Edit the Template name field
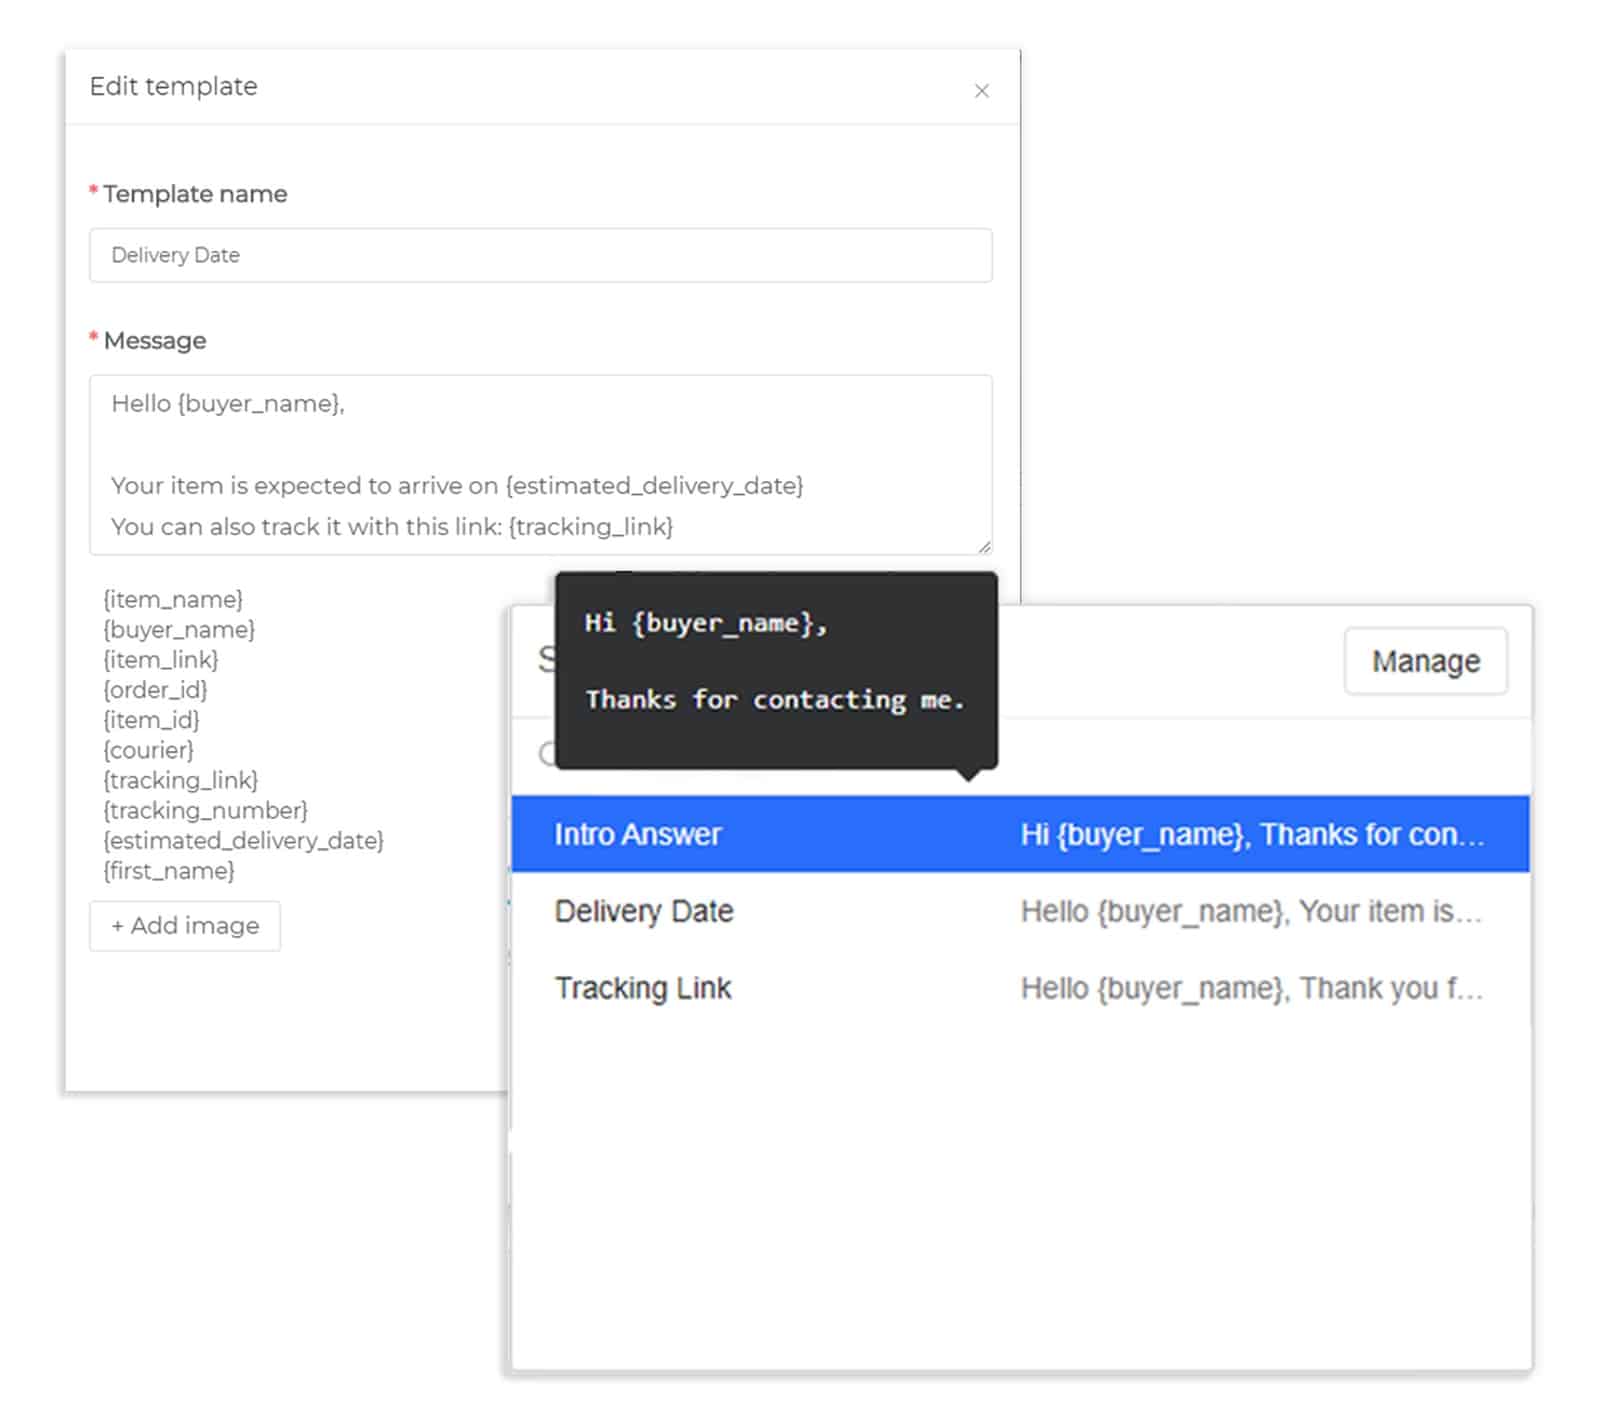The image size is (1600, 1422). click(540, 255)
